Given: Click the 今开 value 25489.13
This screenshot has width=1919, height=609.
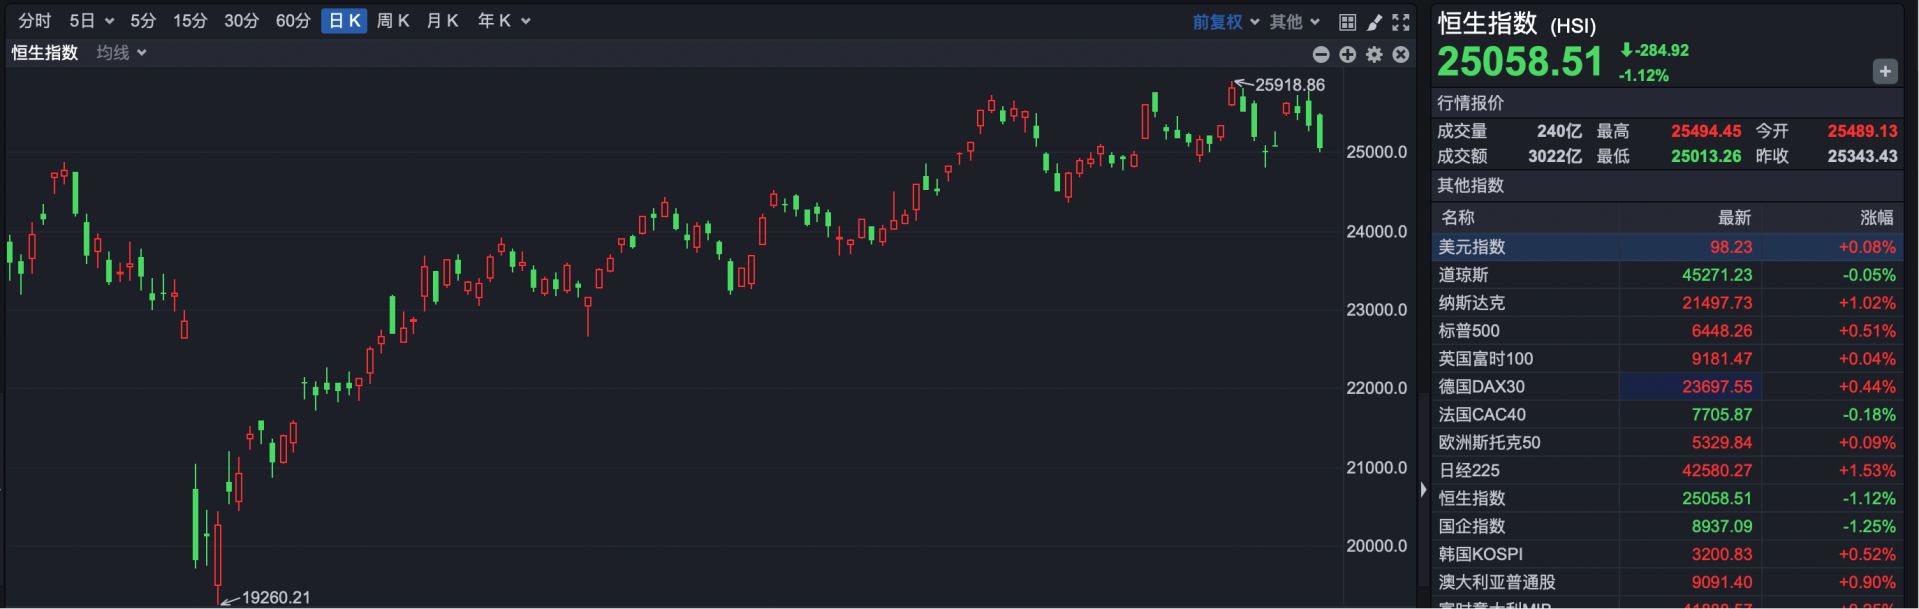Looking at the screenshot, I should click(1862, 132).
